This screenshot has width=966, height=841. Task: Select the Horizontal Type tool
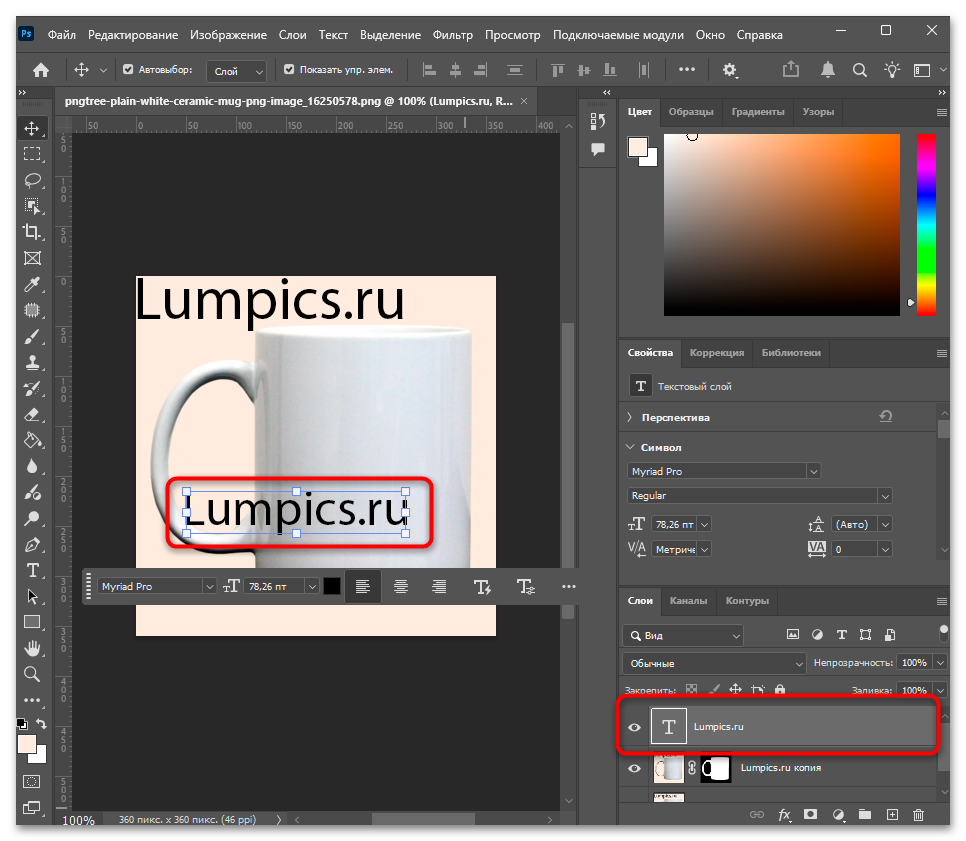32,571
